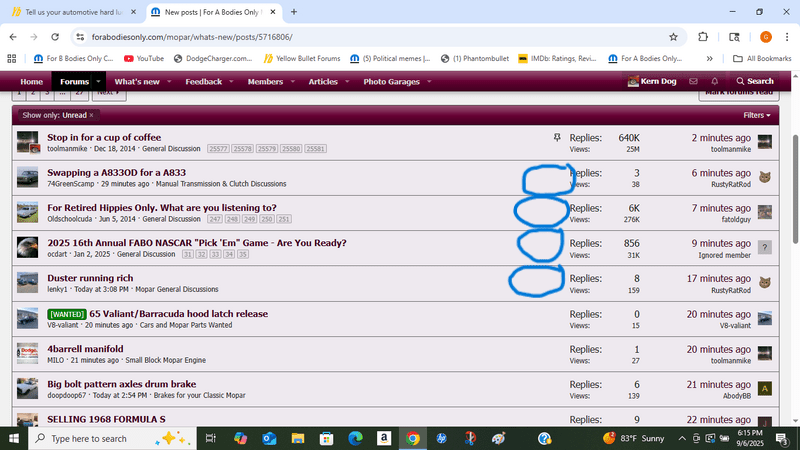Open Chrome extensions puzzle icon
Image resolution: width=800 pixels, height=450 pixels.
tap(703, 37)
